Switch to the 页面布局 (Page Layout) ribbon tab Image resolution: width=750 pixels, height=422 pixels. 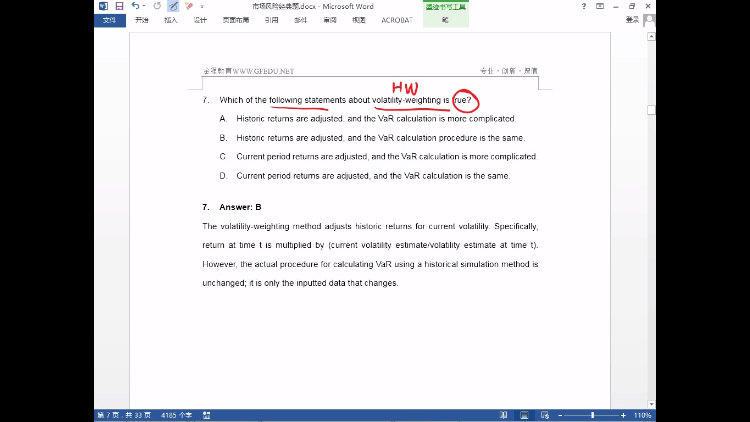coord(236,20)
